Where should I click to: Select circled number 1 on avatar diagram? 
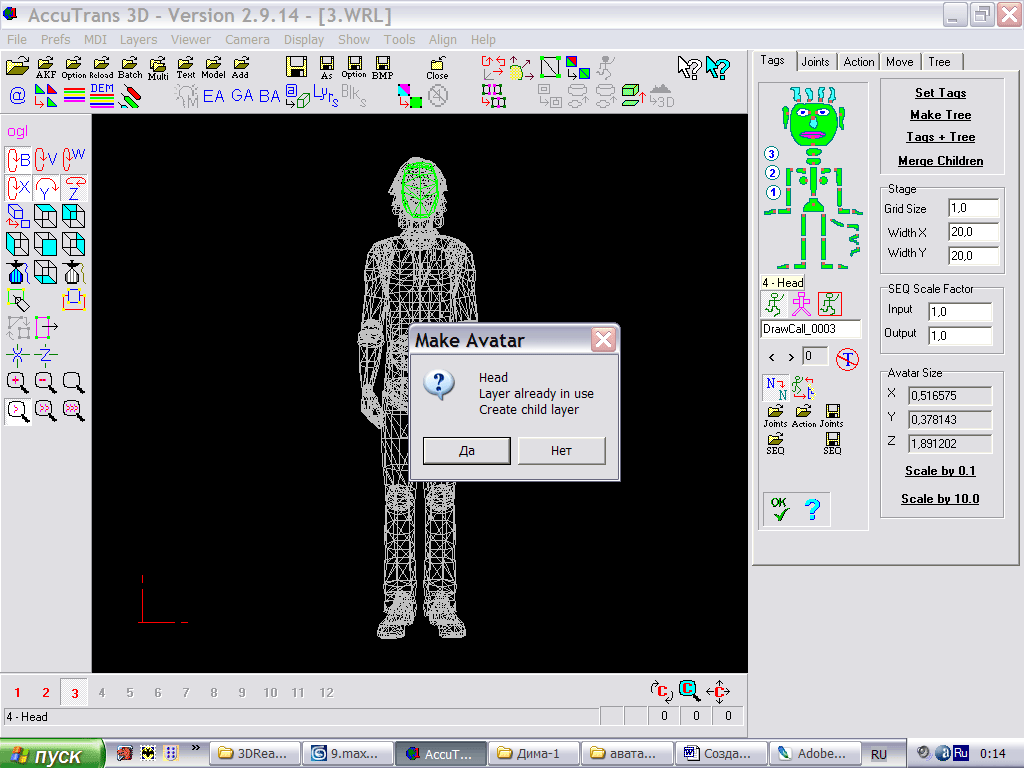pos(773,193)
